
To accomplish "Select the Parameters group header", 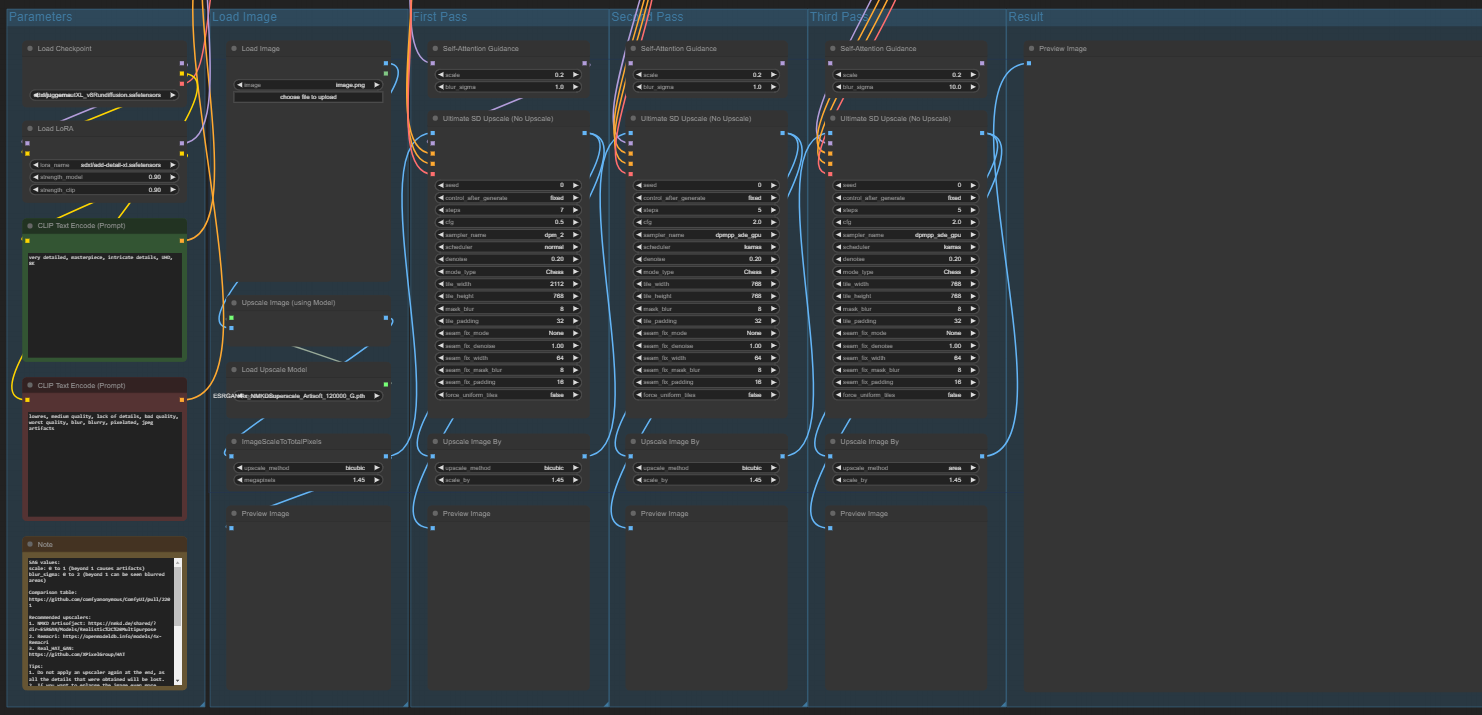I will pos(40,16).
